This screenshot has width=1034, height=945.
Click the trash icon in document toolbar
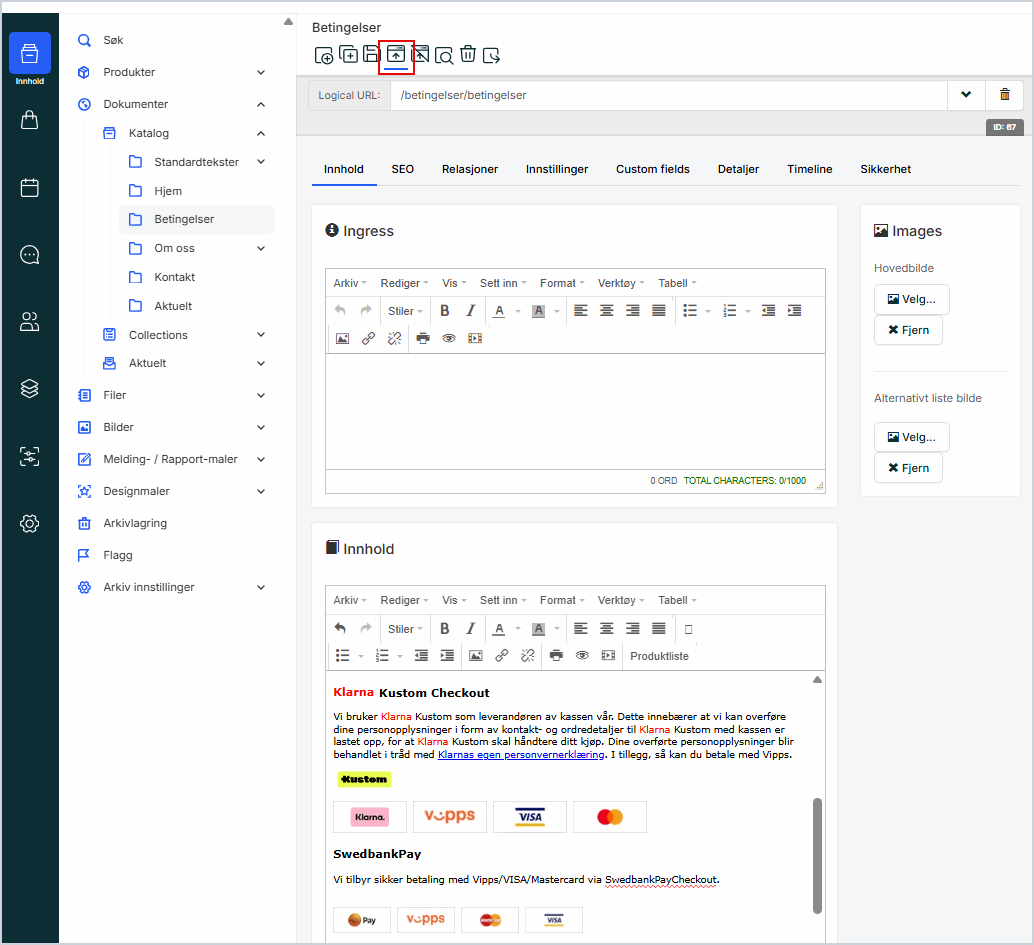pyautogui.click(x=467, y=55)
